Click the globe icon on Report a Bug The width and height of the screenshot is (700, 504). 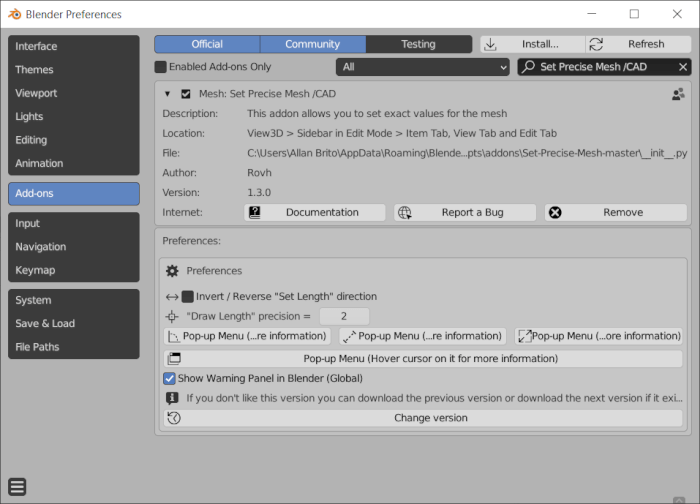pyautogui.click(x=404, y=212)
